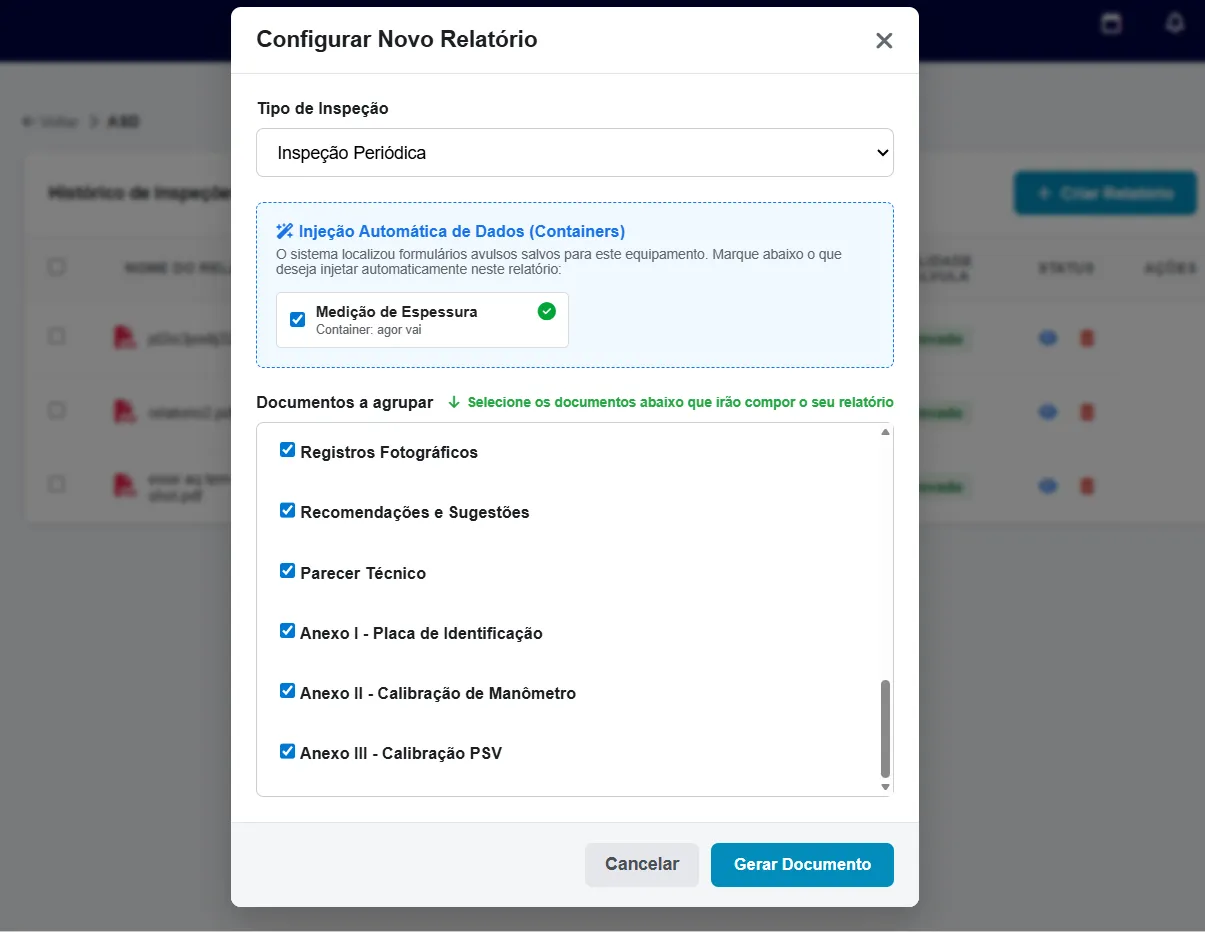
Task: Open the notifications bell in the page header
Action: 1175,23
